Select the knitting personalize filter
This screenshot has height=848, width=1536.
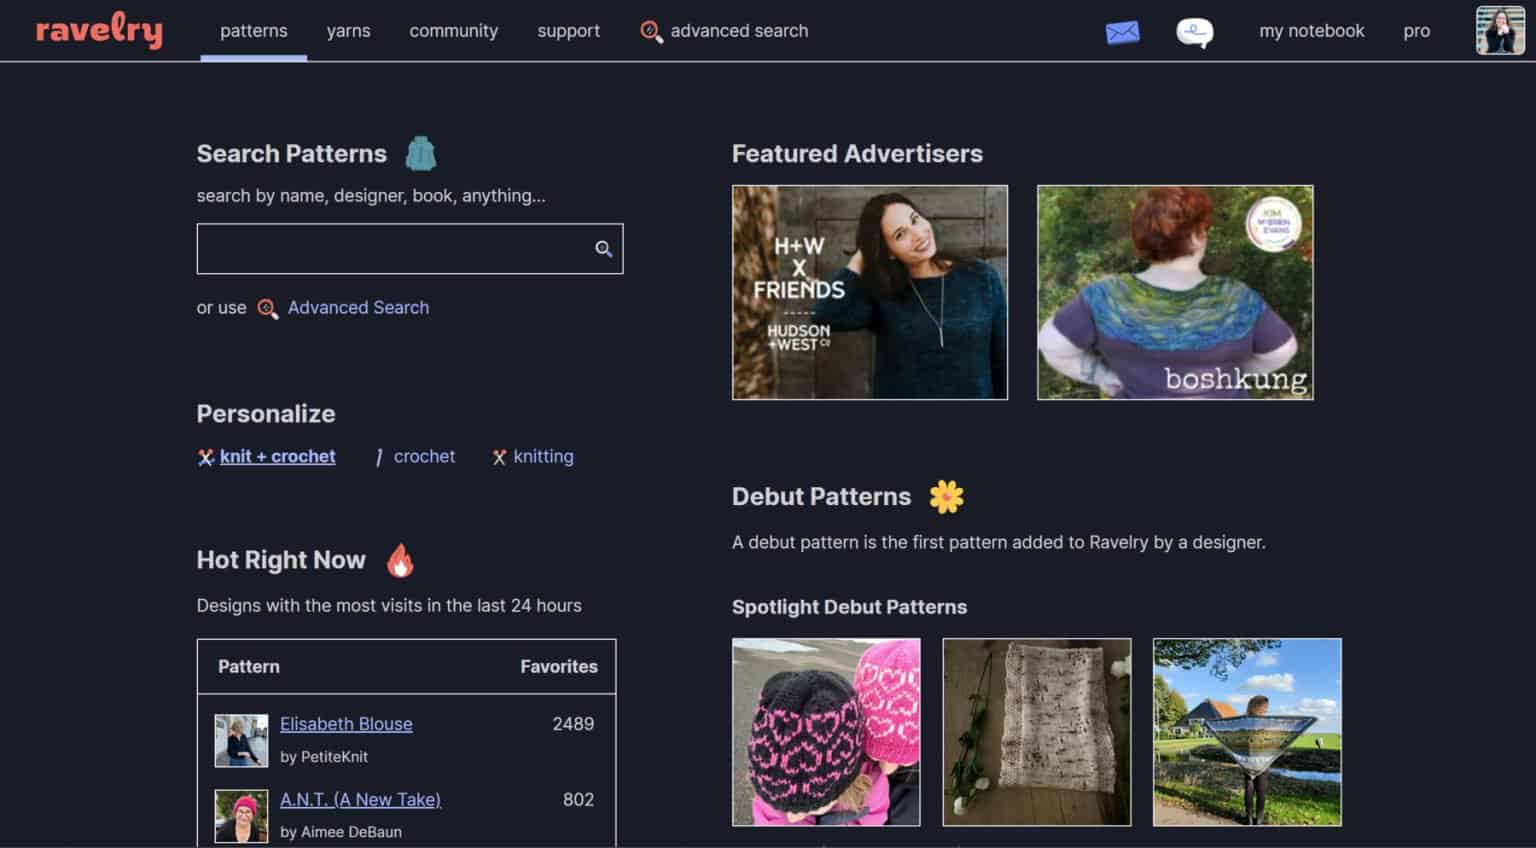coord(543,456)
